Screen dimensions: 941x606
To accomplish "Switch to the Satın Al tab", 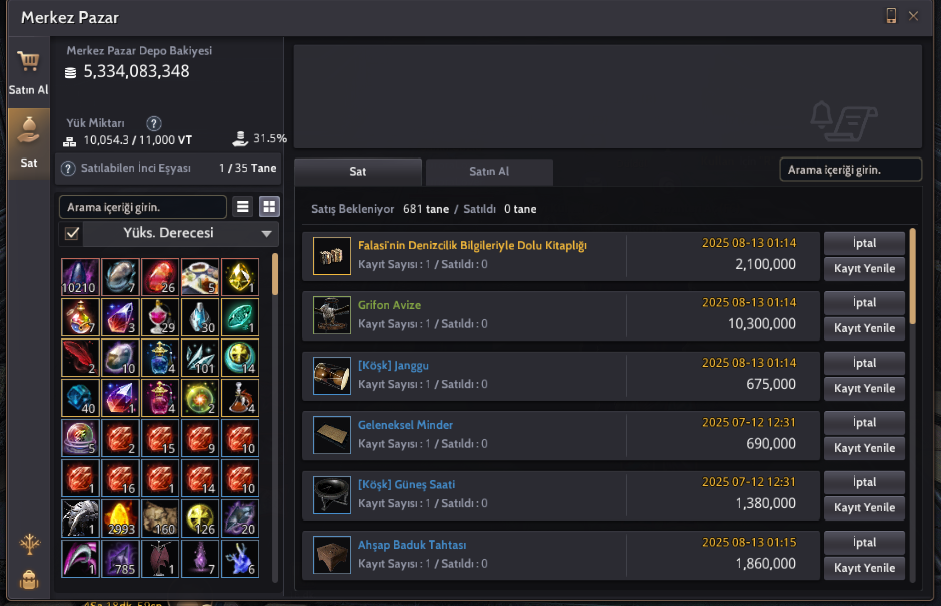I will (489, 172).
